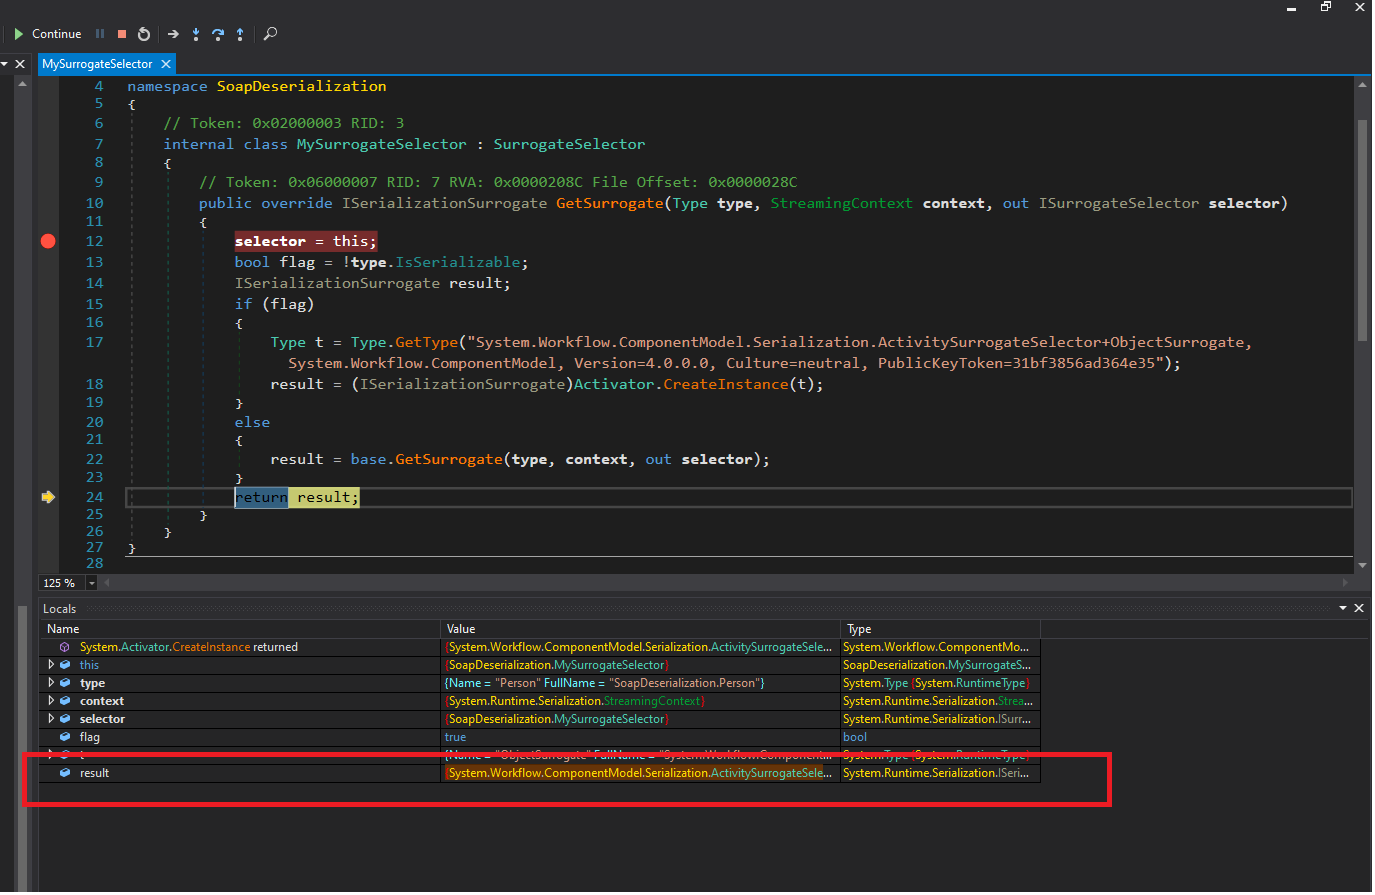
Task: Click the field icon beside 'flag'
Action: (65, 737)
